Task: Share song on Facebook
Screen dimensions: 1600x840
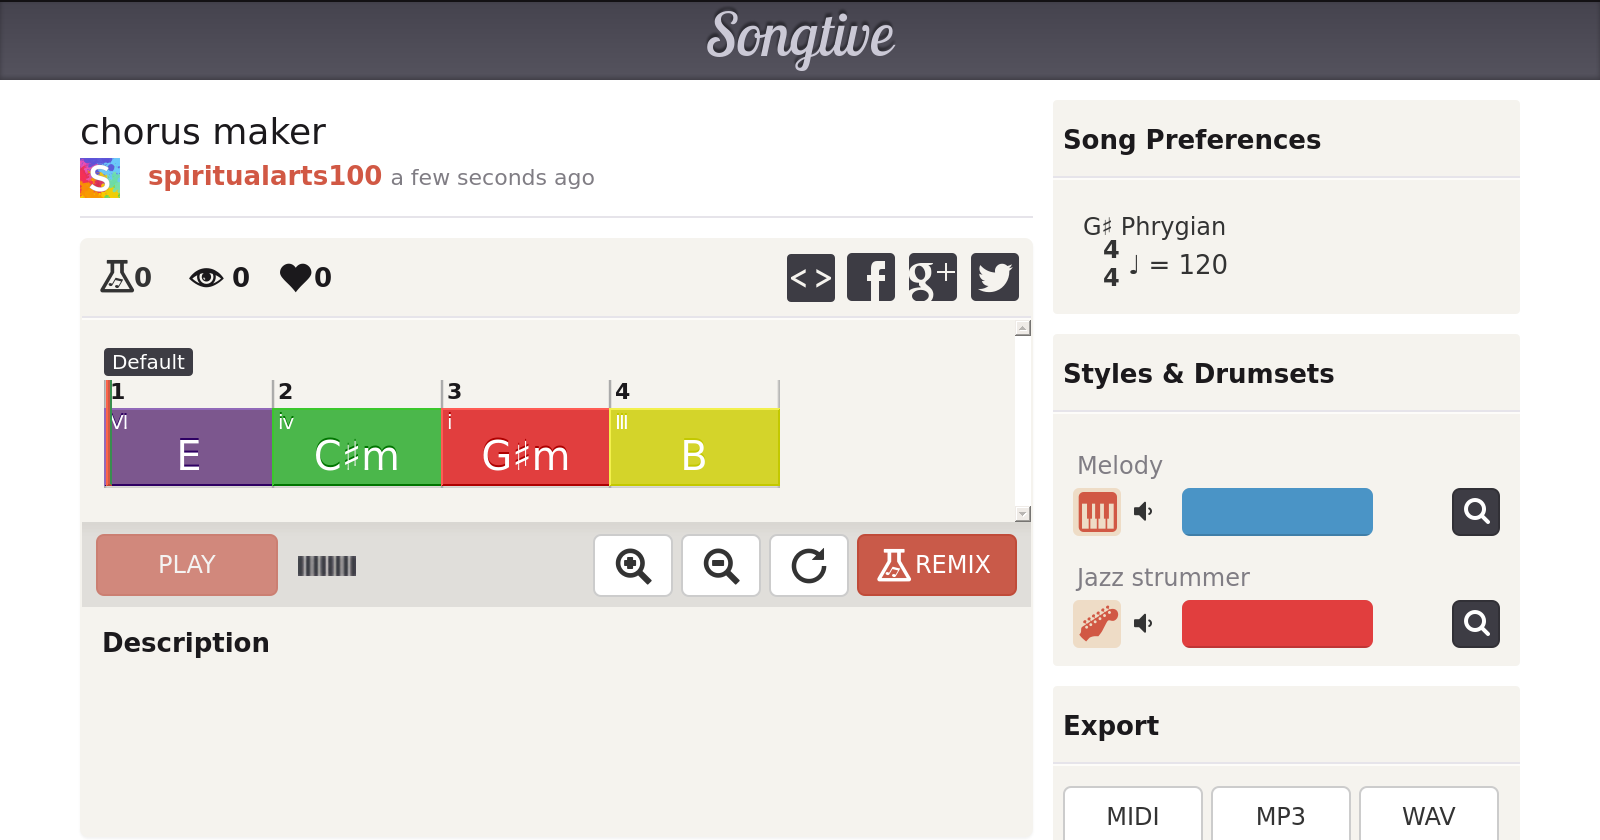Action: tap(870, 277)
